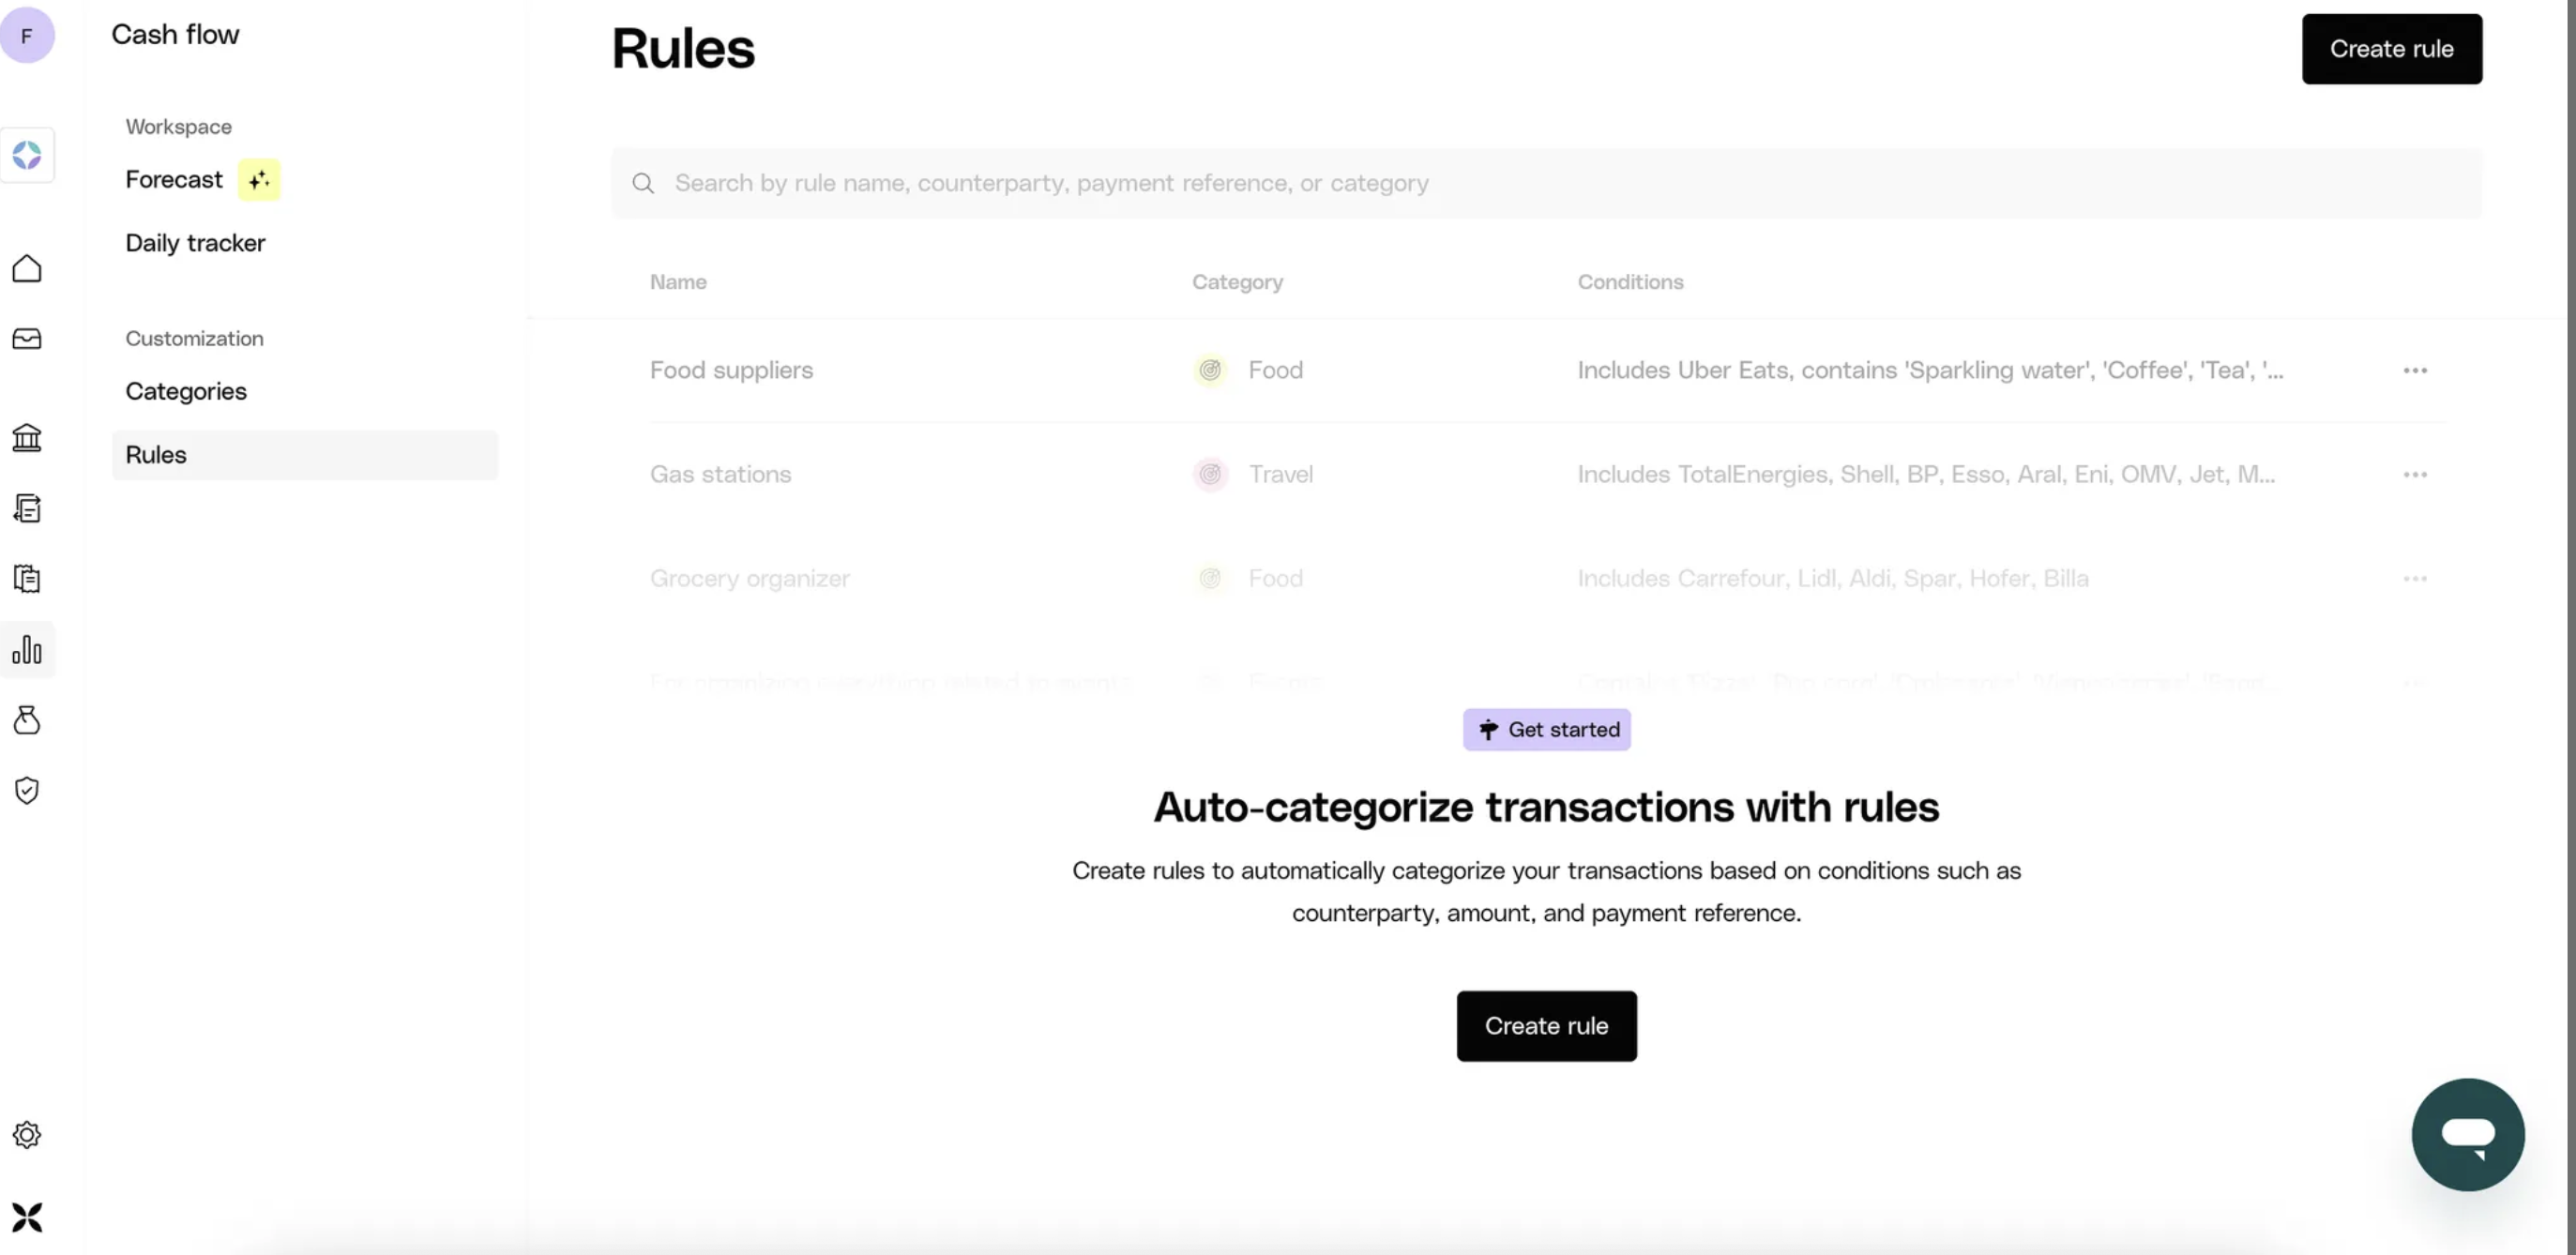Screen dimensions: 2576x1255
Task: Go to Categories customization page
Action: tap(186, 391)
